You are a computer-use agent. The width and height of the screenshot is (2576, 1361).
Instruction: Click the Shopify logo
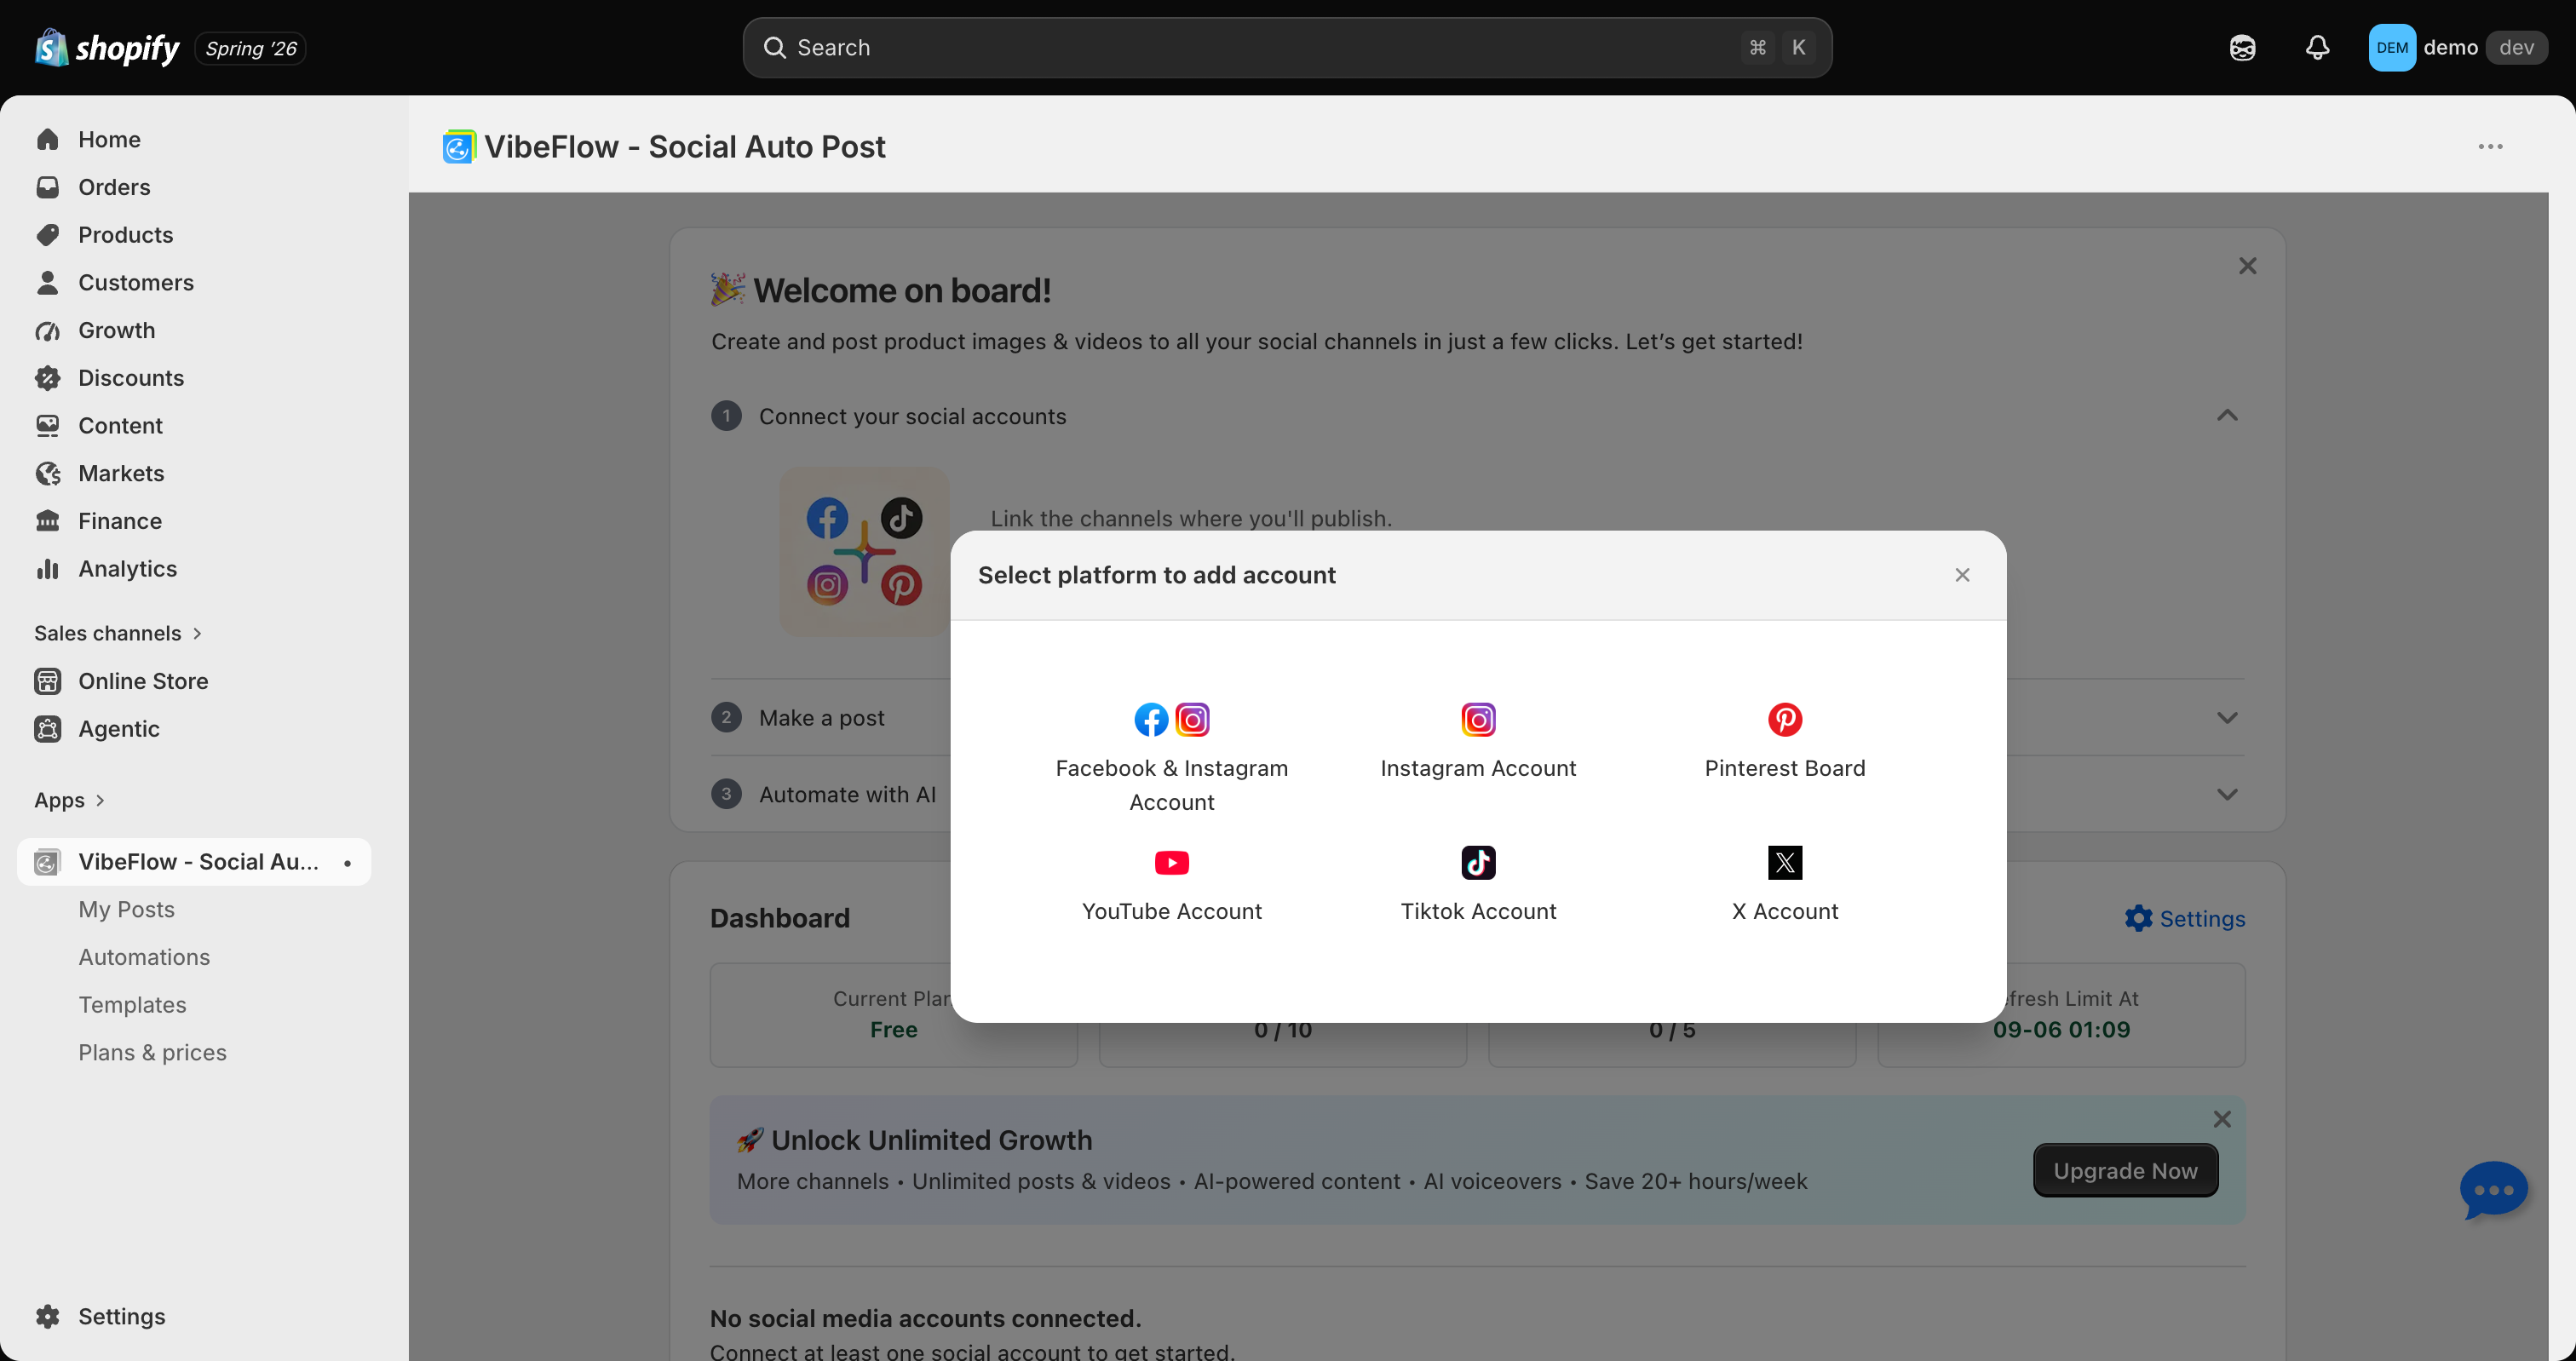click(107, 47)
